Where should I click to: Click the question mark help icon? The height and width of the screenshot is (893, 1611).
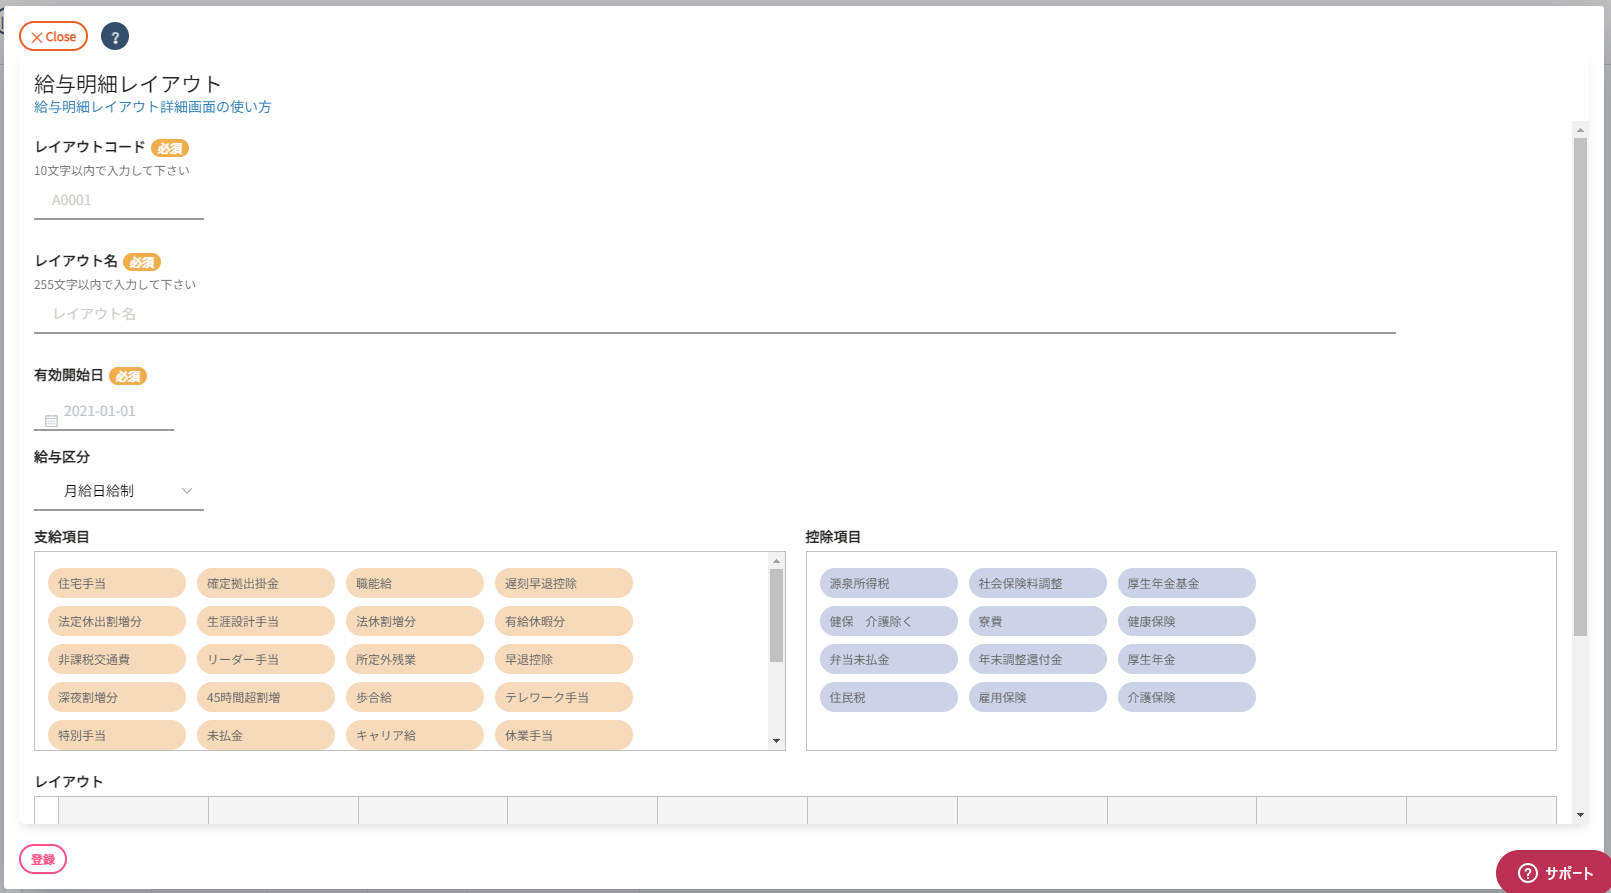point(115,37)
